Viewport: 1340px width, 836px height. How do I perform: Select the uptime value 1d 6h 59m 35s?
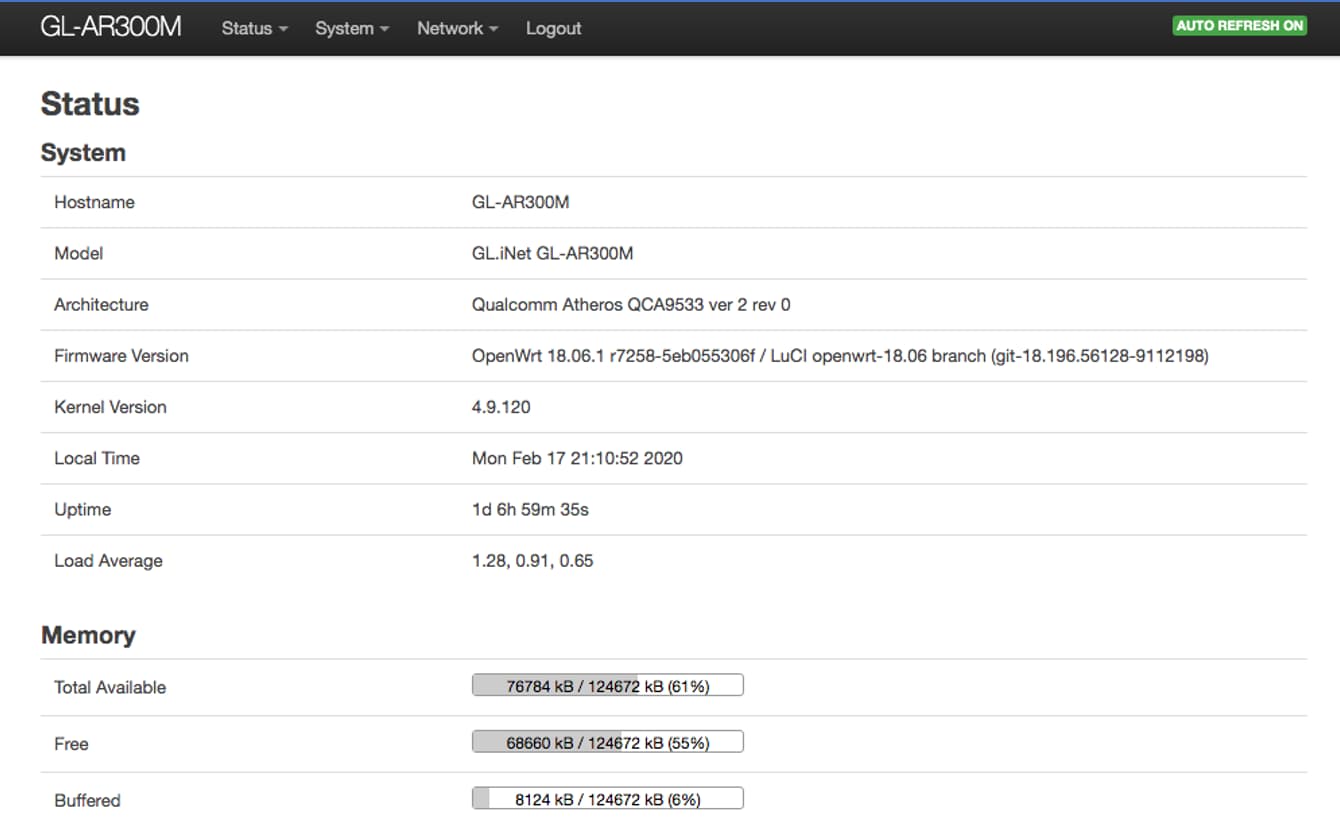point(530,509)
